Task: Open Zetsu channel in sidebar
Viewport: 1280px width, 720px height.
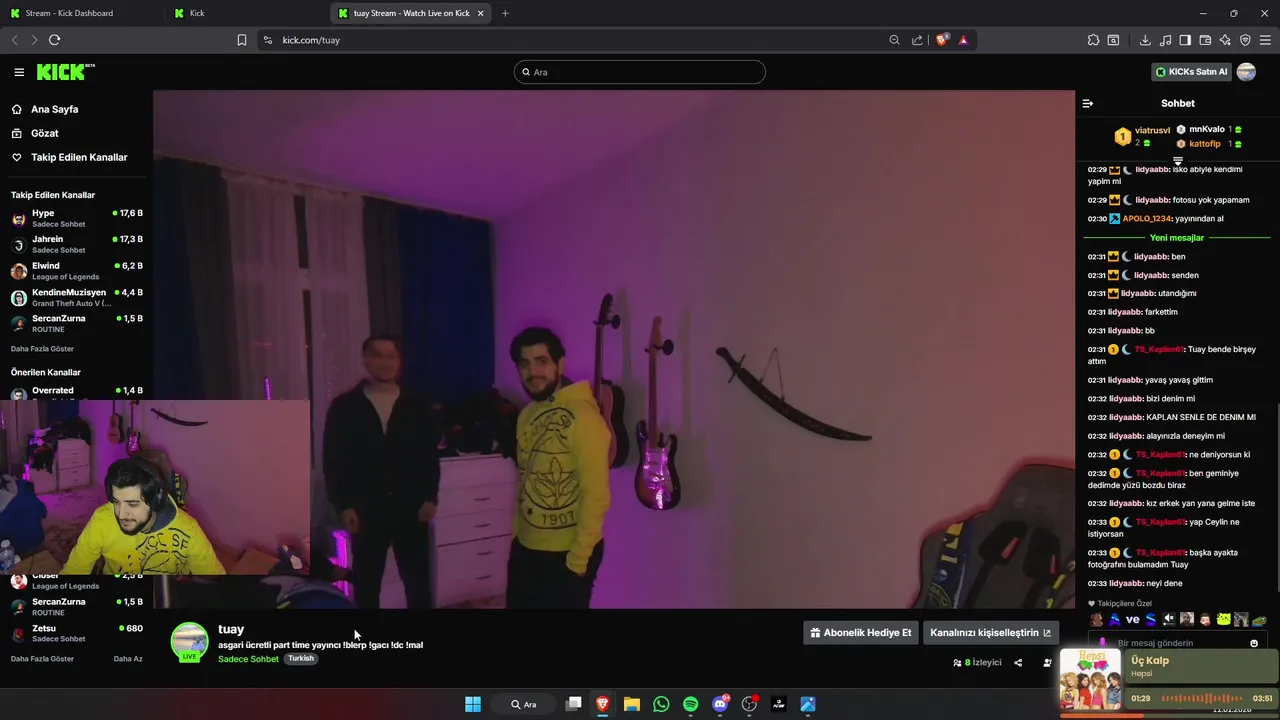Action: [77, 633]
